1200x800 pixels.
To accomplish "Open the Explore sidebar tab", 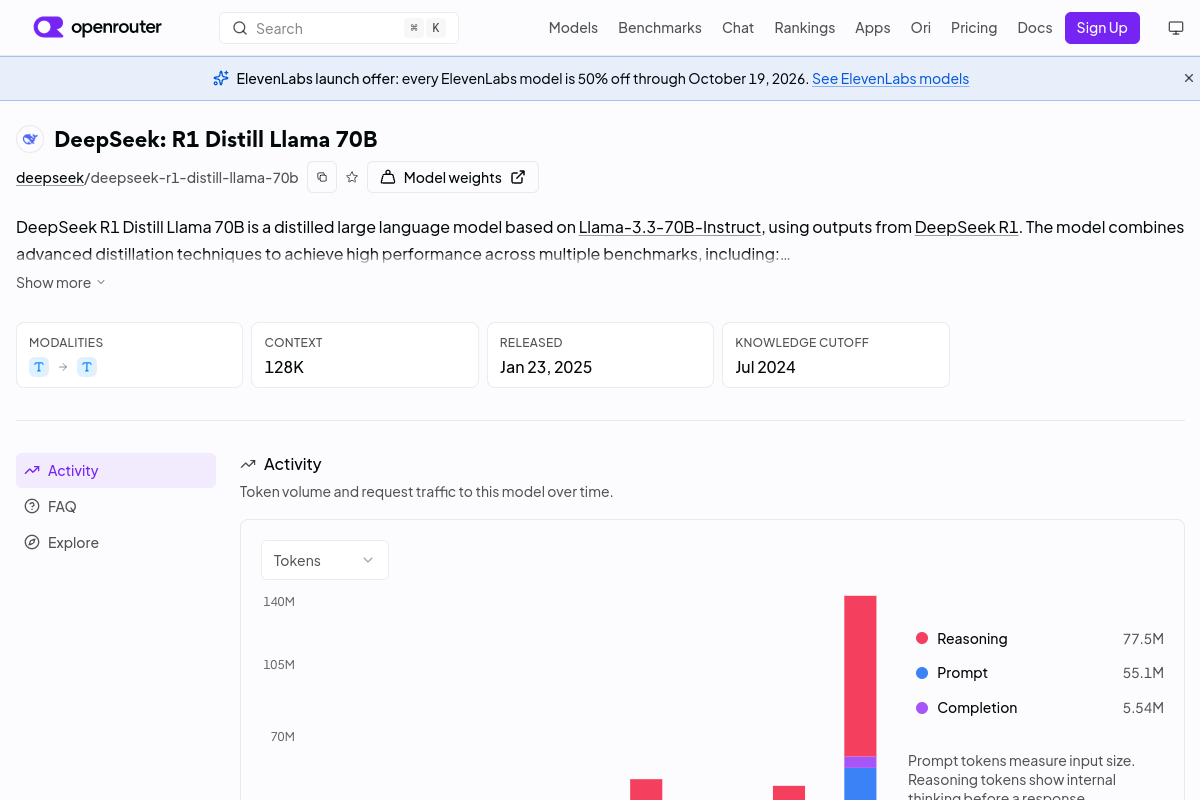I will [116, 542].
